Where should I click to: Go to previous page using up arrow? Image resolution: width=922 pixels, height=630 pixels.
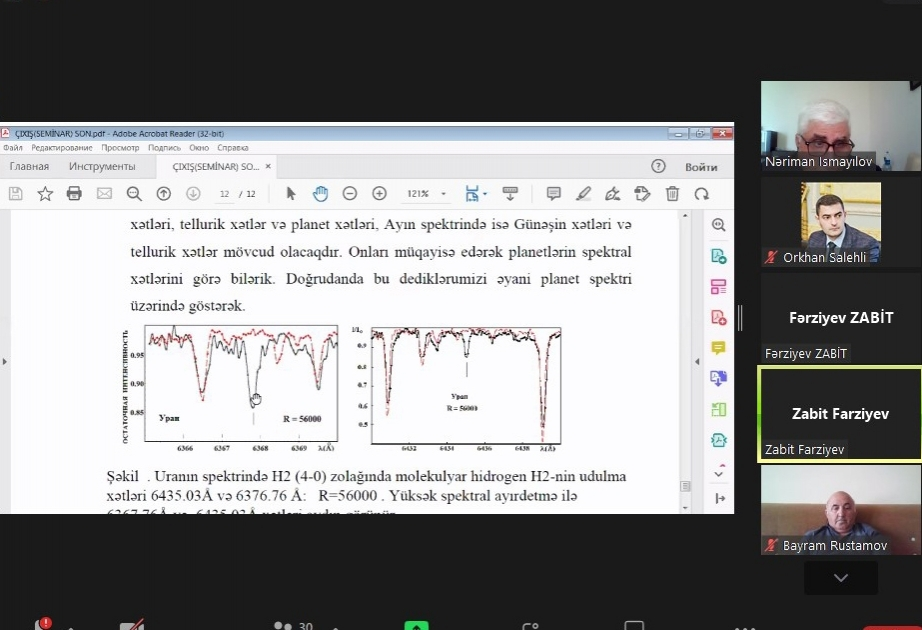pyautogui.click(x=164, y=194)
